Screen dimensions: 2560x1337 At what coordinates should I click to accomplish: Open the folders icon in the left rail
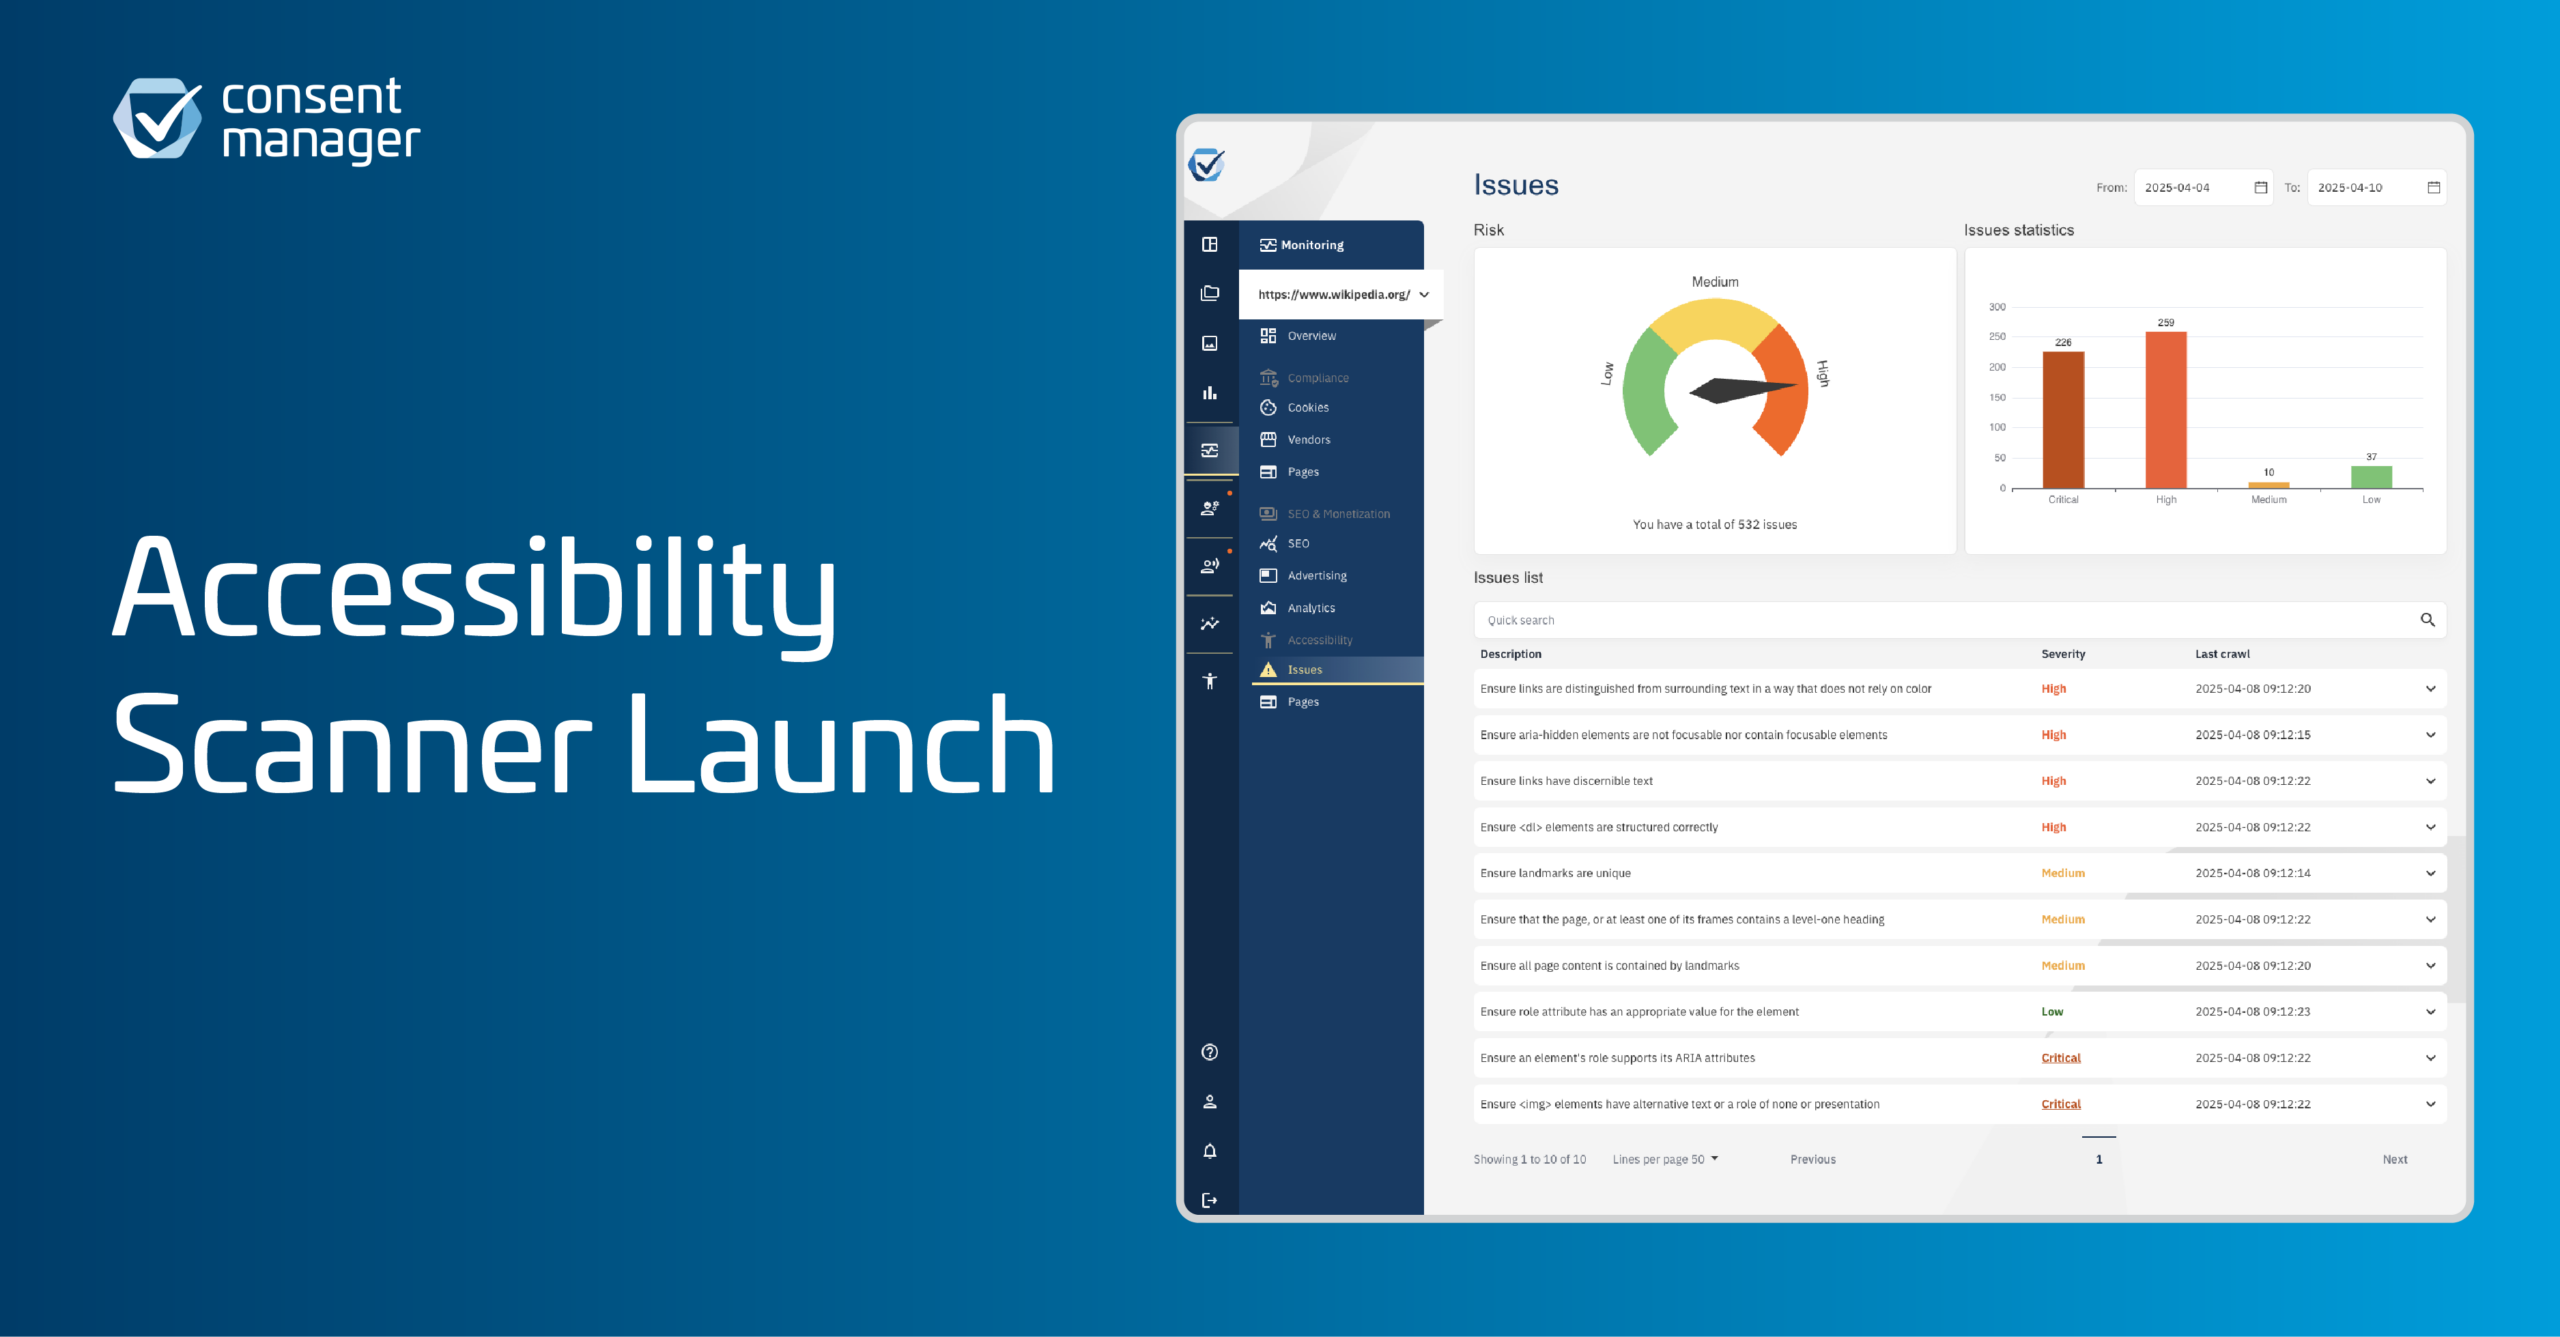pos(1210,293)
